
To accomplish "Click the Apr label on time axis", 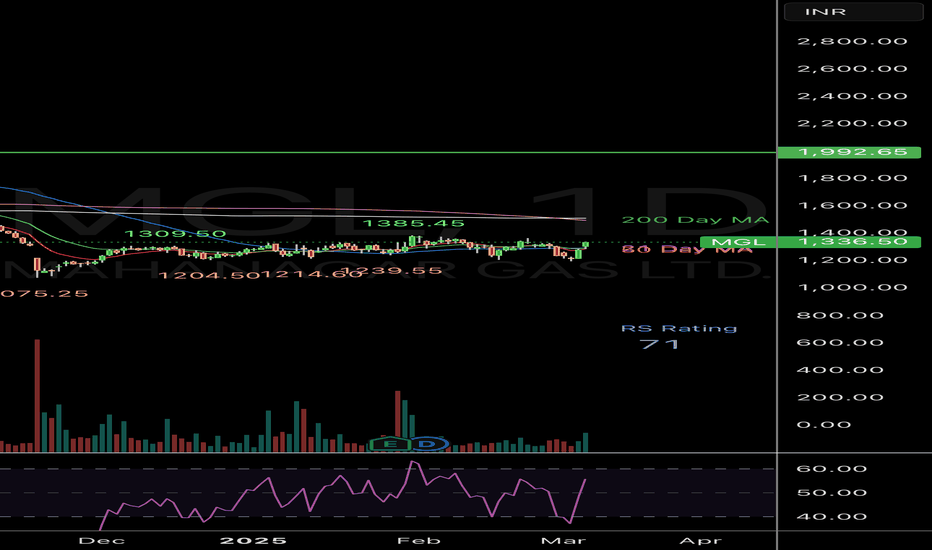I will coord(701,540).
